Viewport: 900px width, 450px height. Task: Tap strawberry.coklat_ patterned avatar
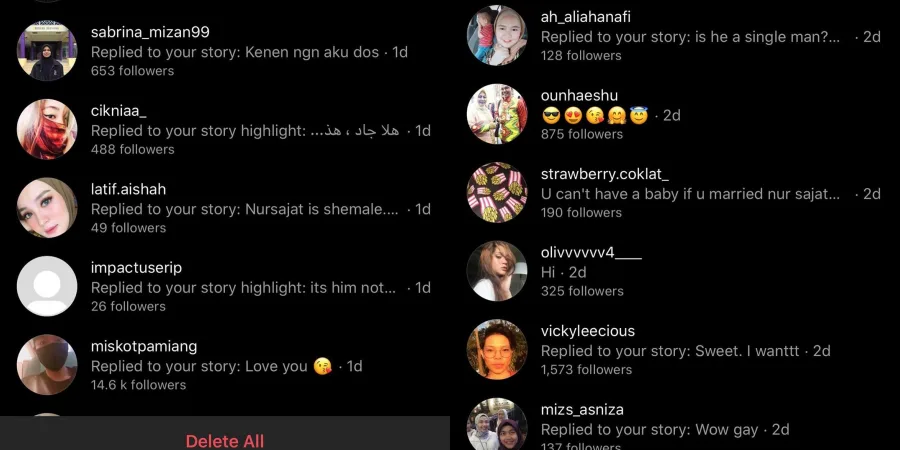496,192
